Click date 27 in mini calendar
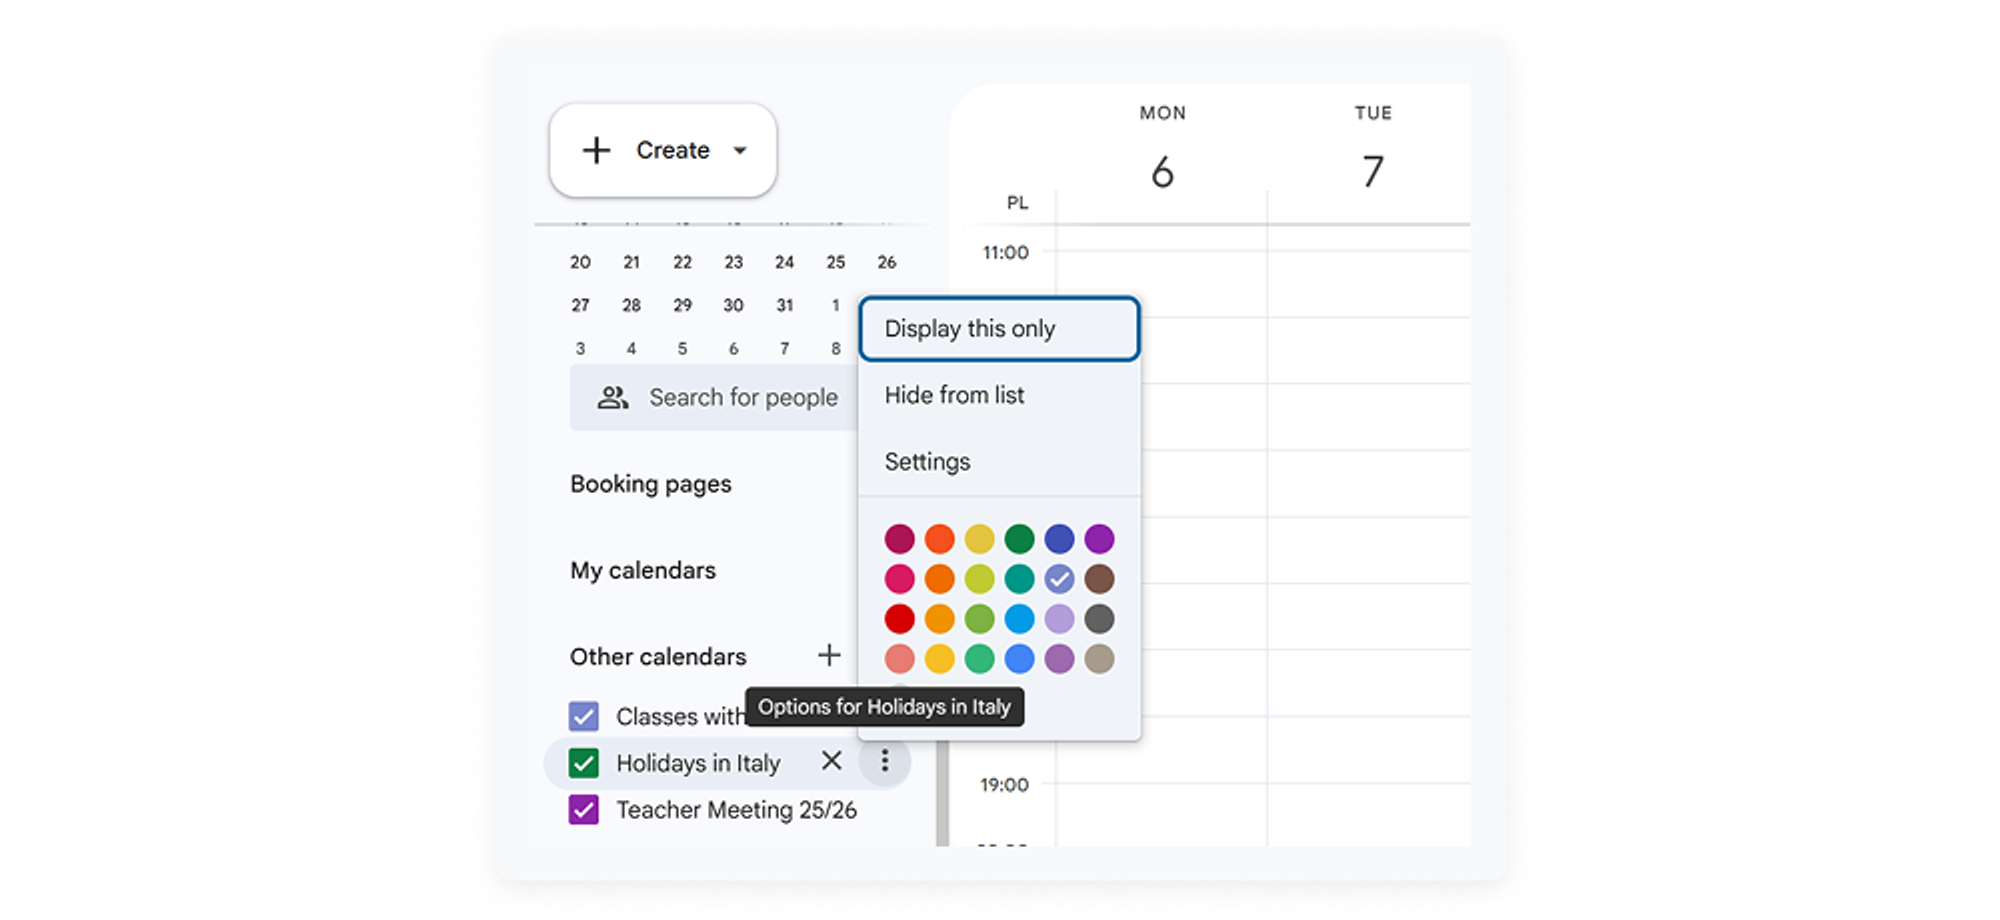Screen dimensions: 2000x920 click(x=580, y=305)
